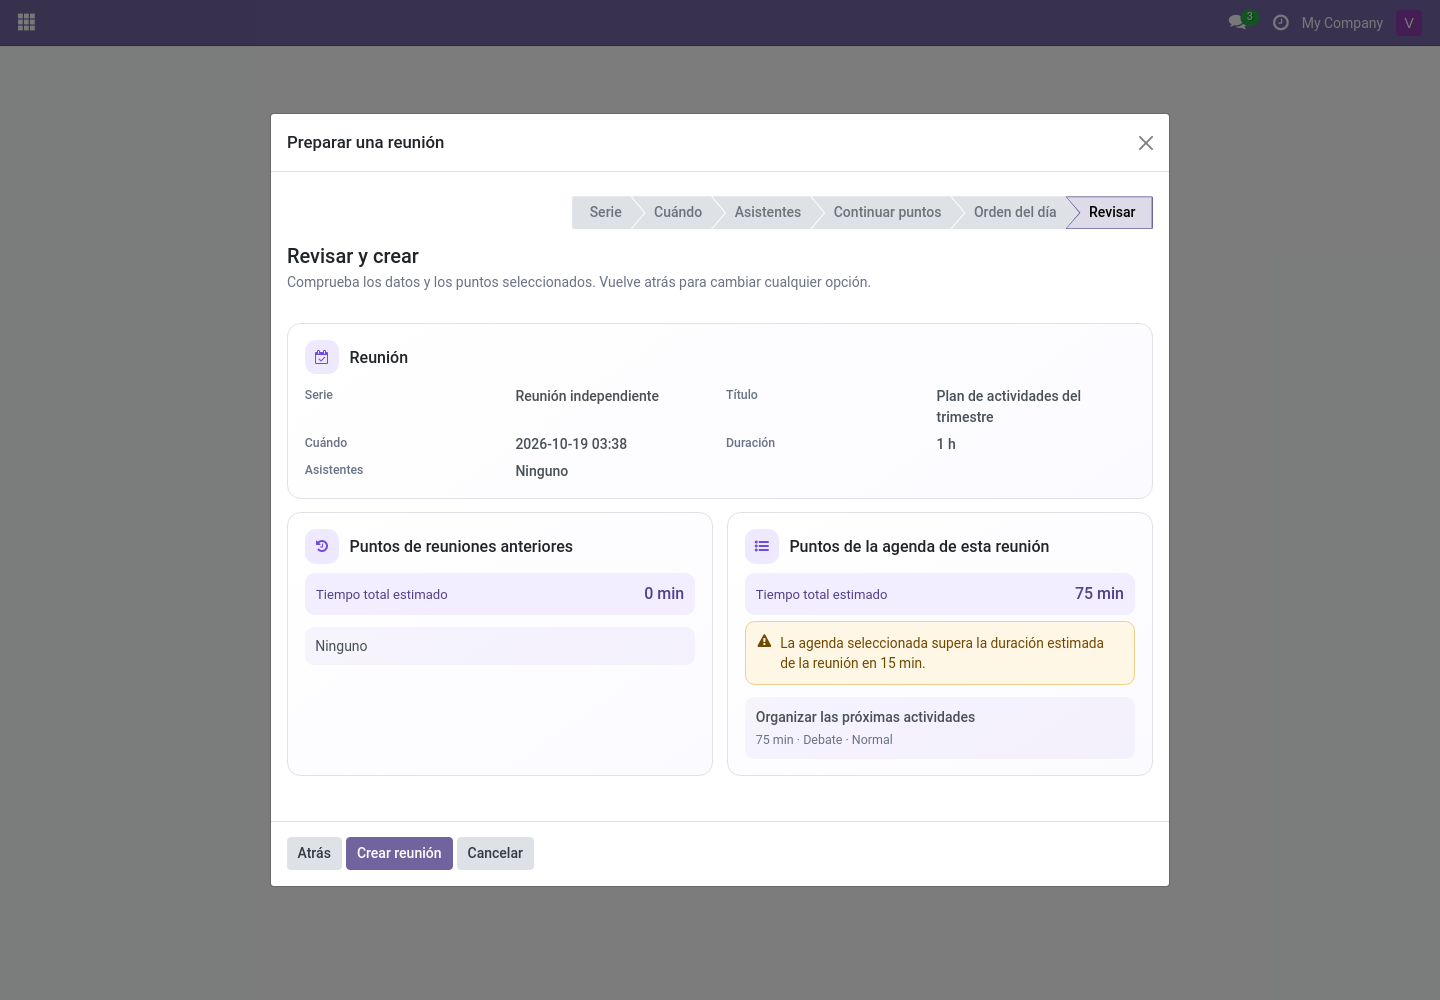Click the Cancelar button
The height and width of the screenshot is (1000, 1440).
495,853
